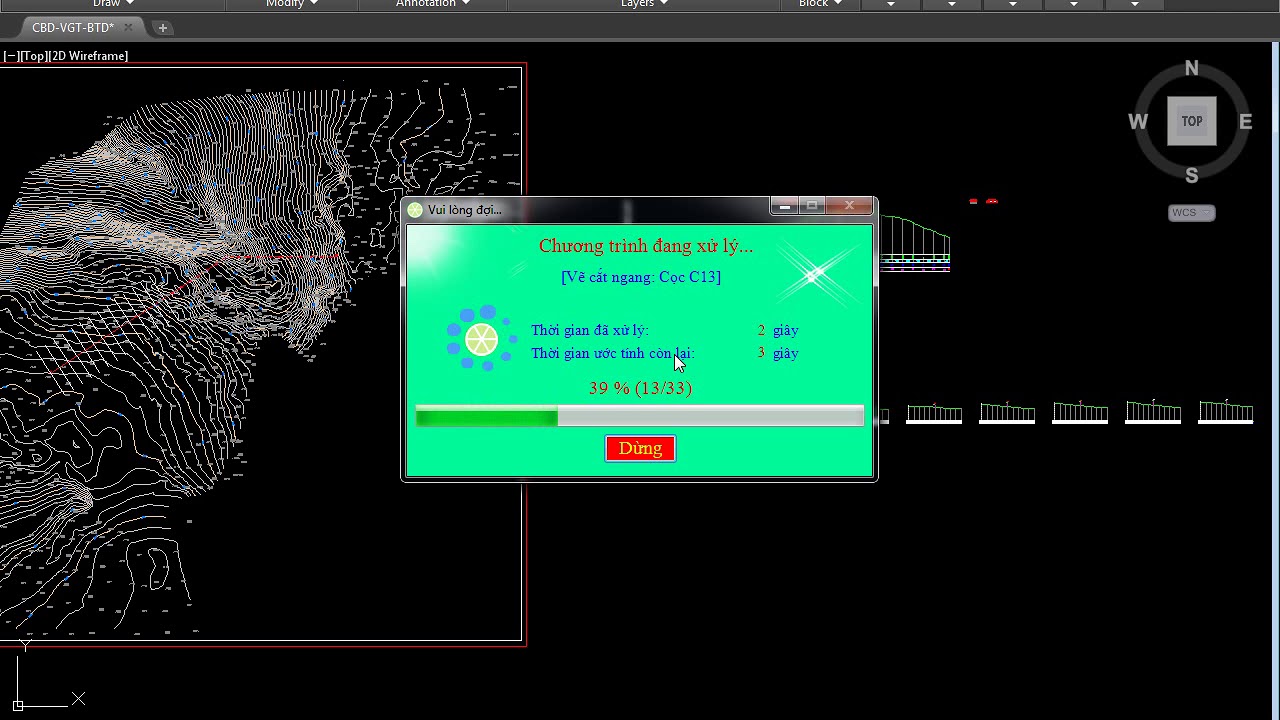Open the [2D Wireframe] visual style menu
Image resolution: width=1280 pixels, height=720 pixels.
coord(89,56)
